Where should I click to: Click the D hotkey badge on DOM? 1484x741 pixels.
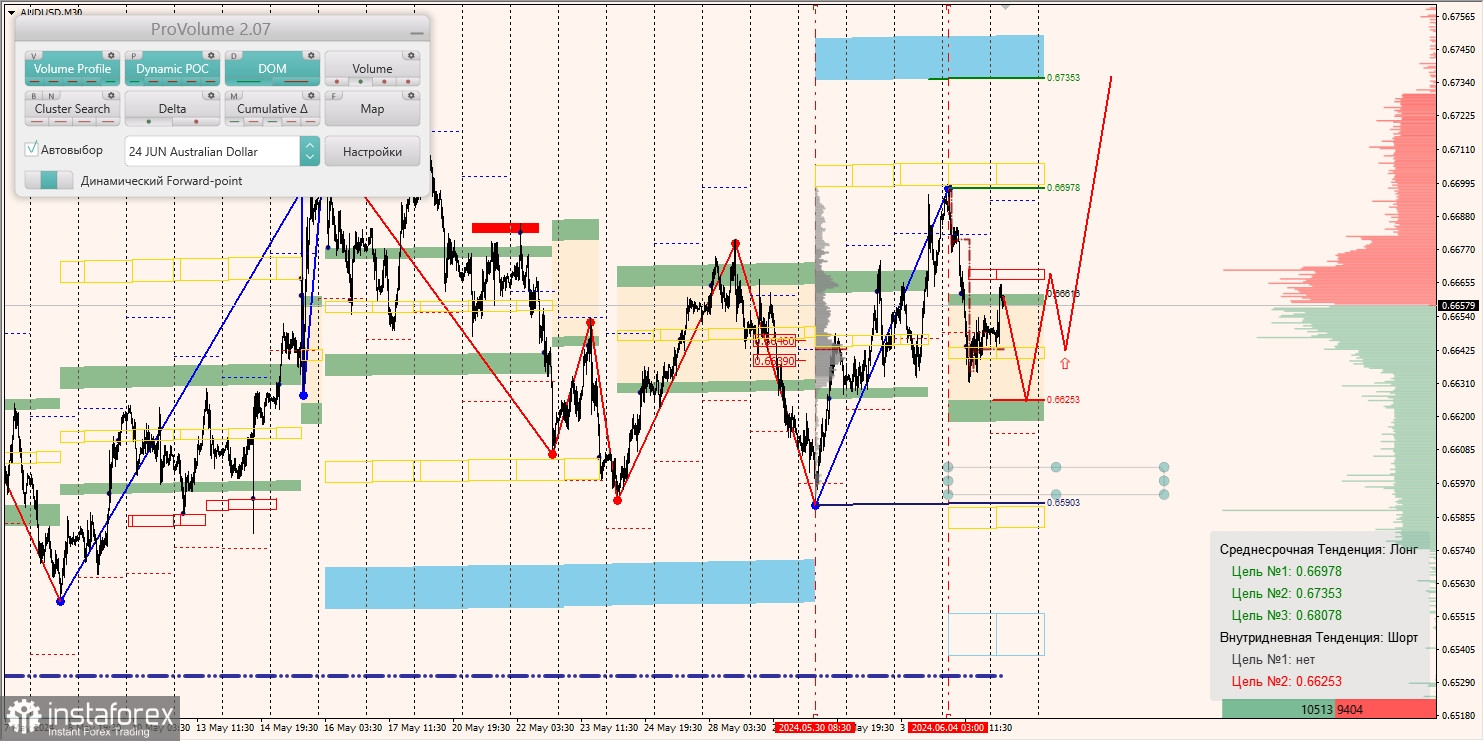click(x=234, y=56)
